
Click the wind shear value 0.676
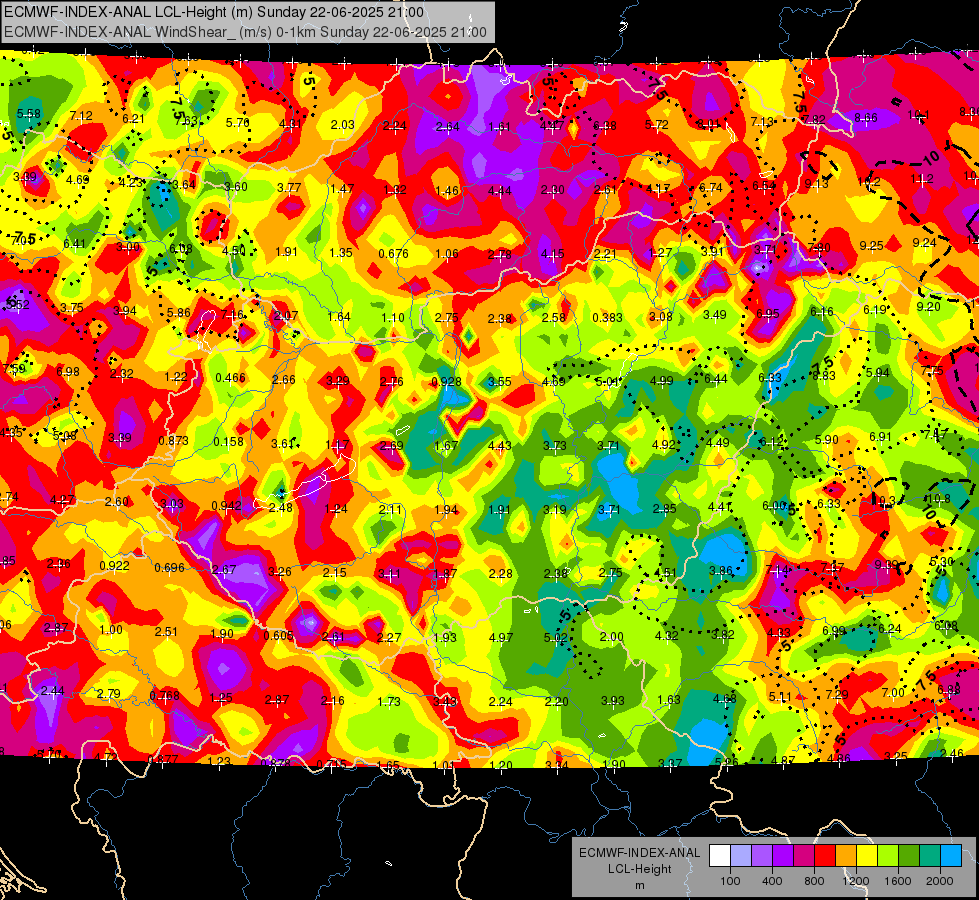click(x=393, y=254)
